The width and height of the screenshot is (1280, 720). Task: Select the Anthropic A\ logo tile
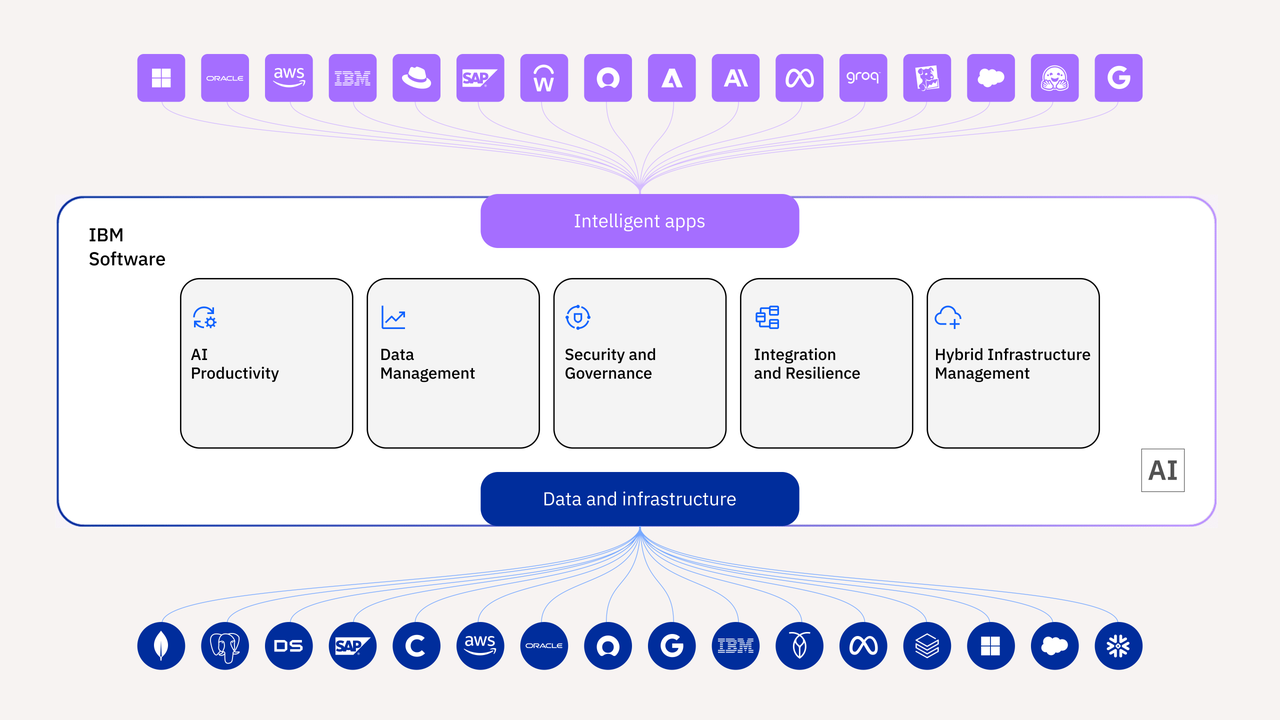[736, 78]
